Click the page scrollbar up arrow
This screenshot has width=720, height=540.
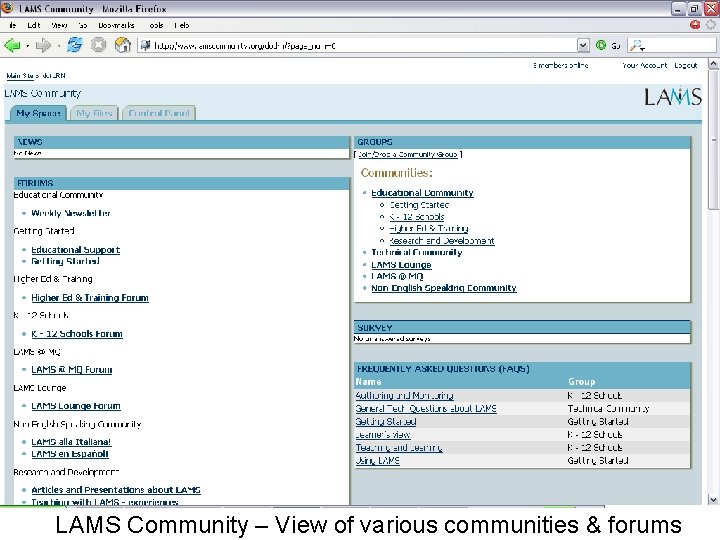(713, 64)
